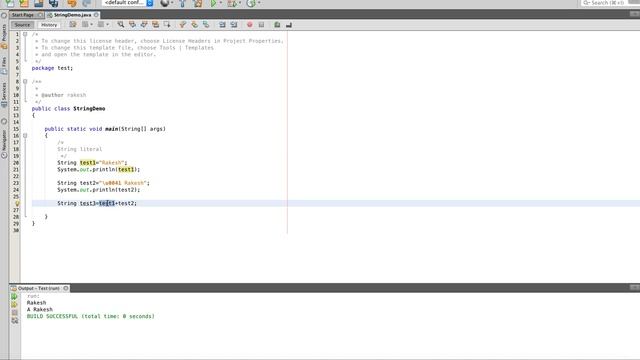
Task: Stop Macro Recording icon
Action: click(261, 24)
